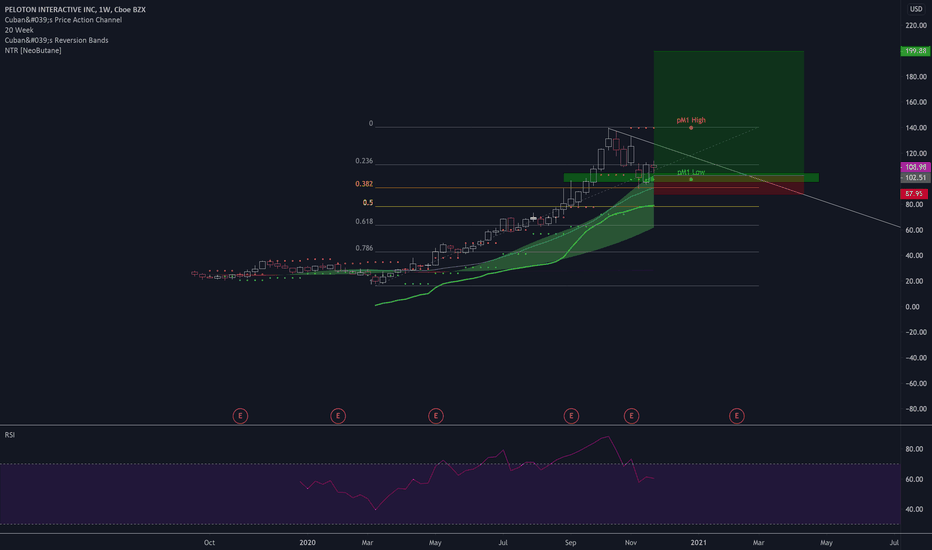Select the NTR [NeoButane] indicator legend

click(33, 51)
